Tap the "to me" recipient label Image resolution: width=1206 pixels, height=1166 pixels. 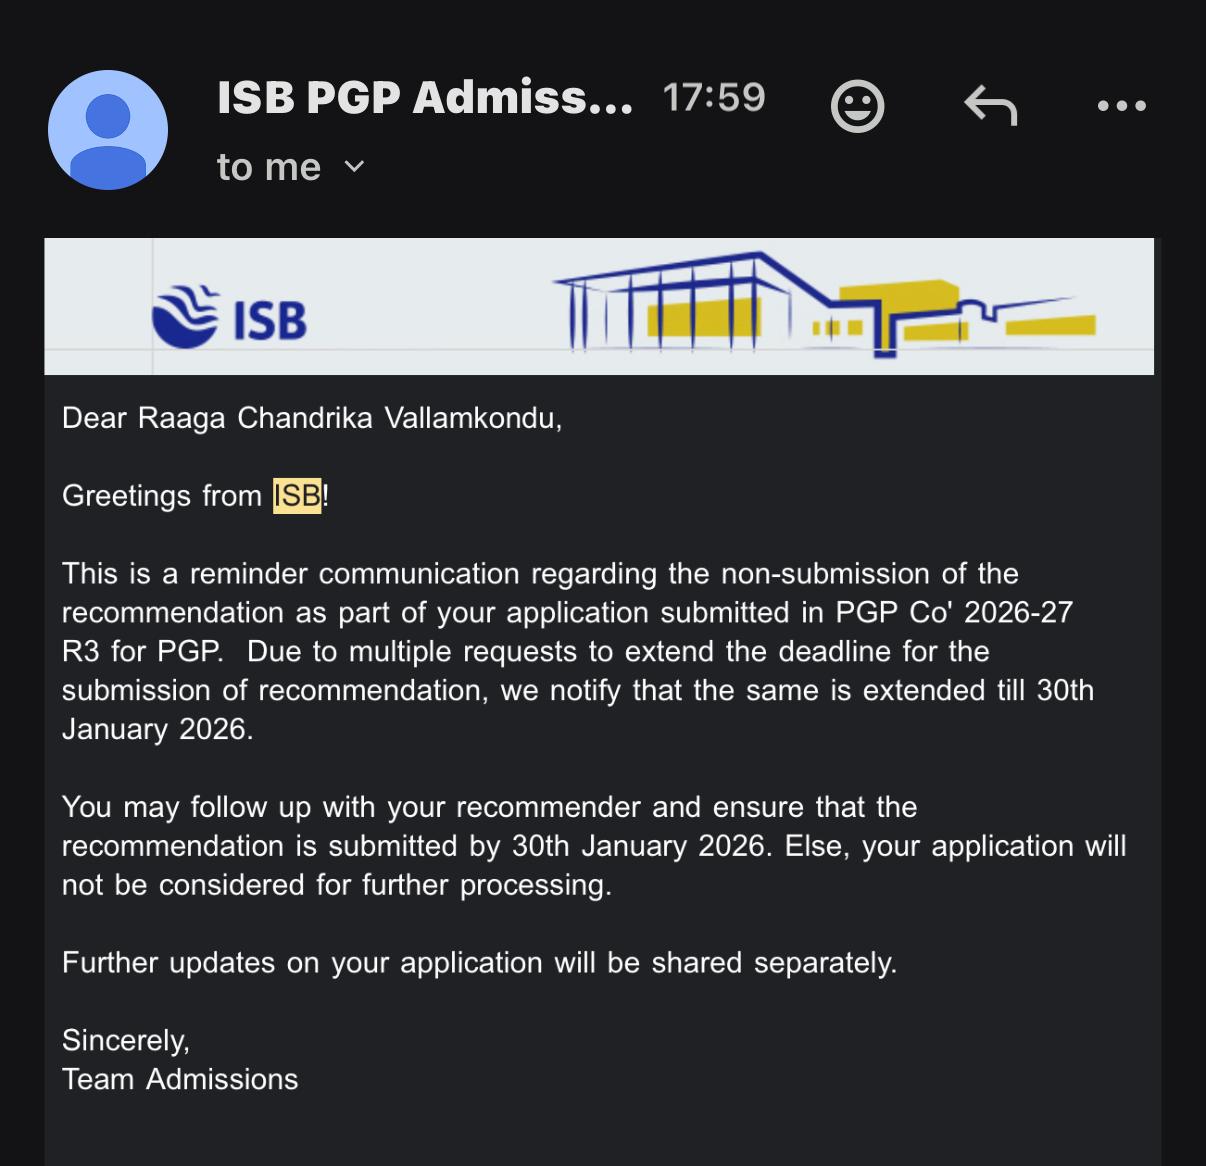click(x=268, y=167)
